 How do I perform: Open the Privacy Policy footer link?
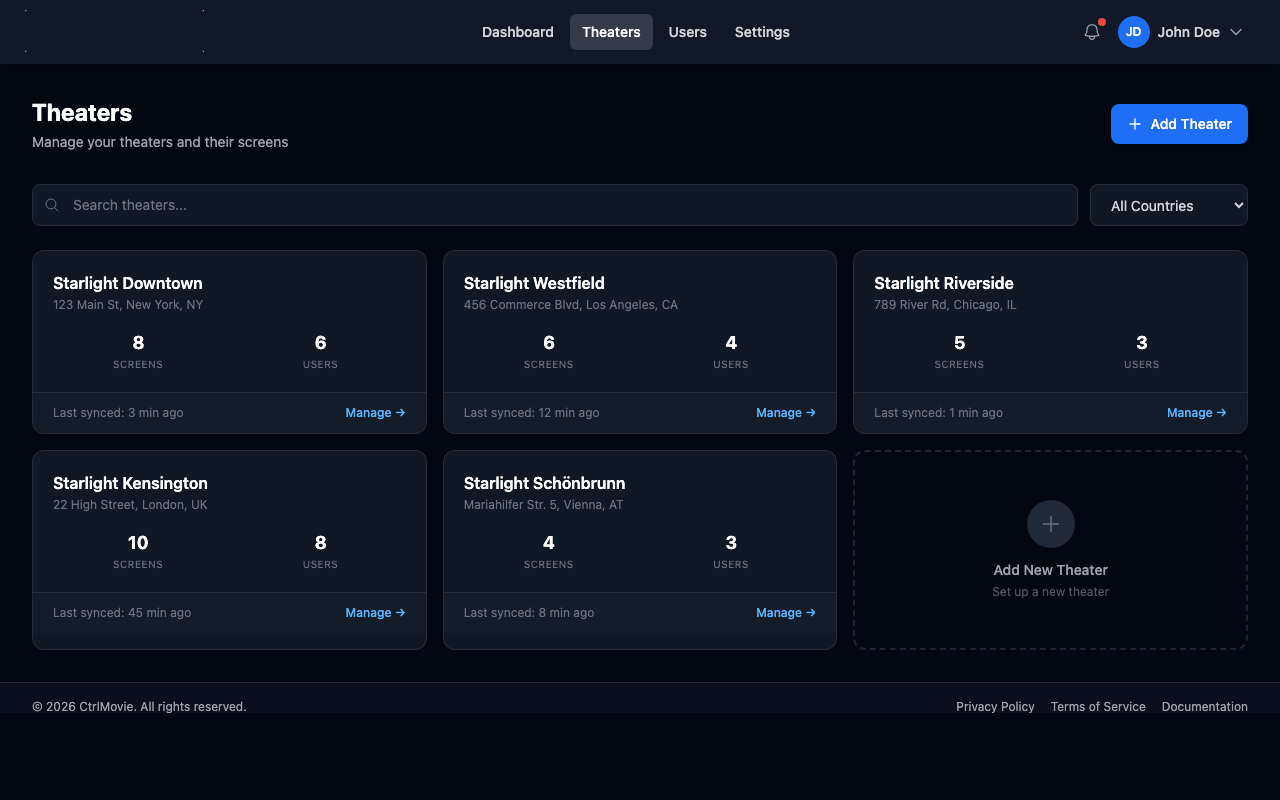995,707
